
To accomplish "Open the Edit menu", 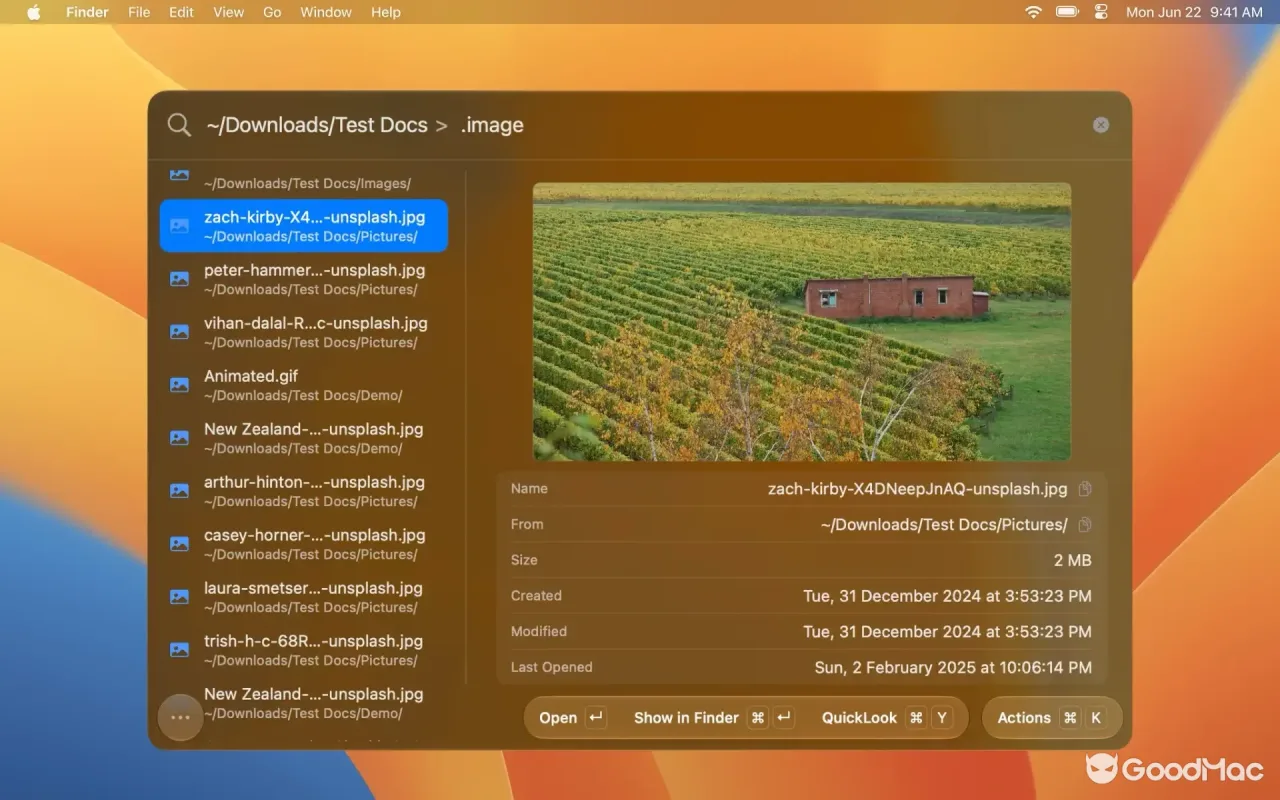I will (x=181, y=12).
